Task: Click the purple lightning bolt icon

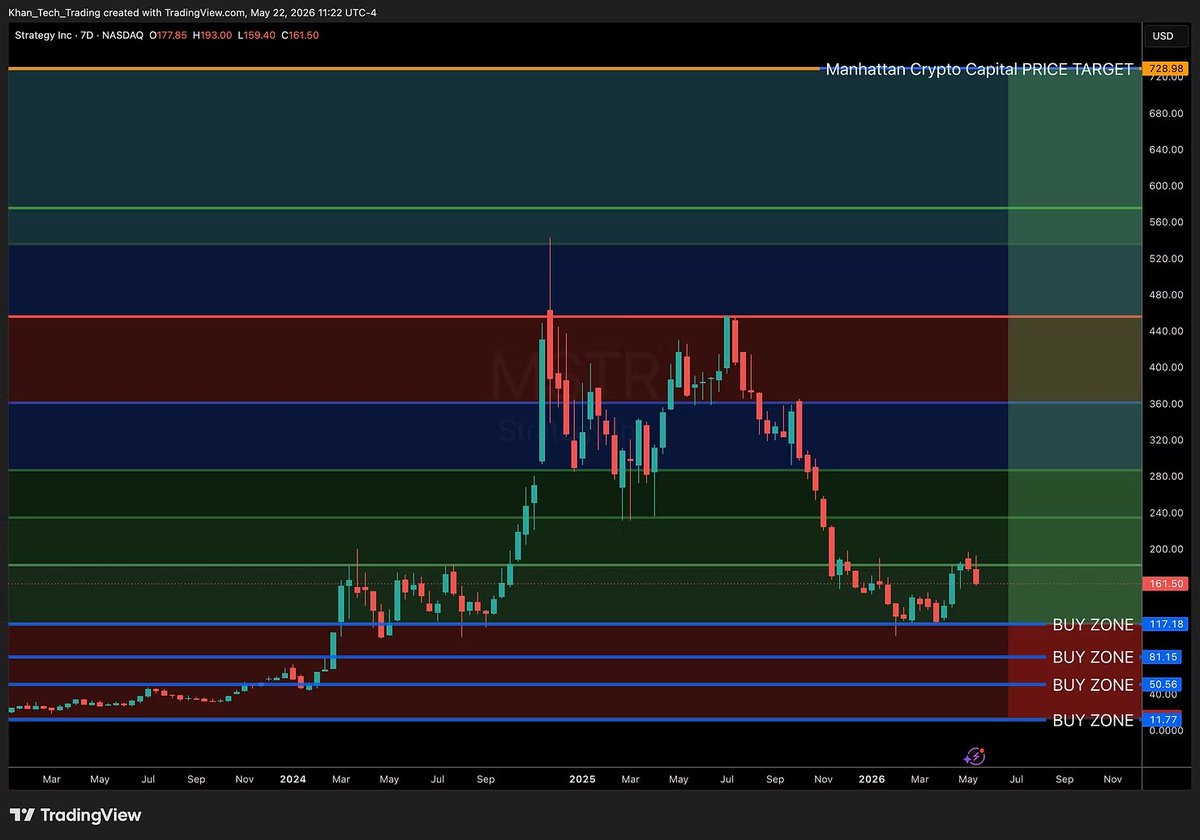Action: [x=975, y=757]
